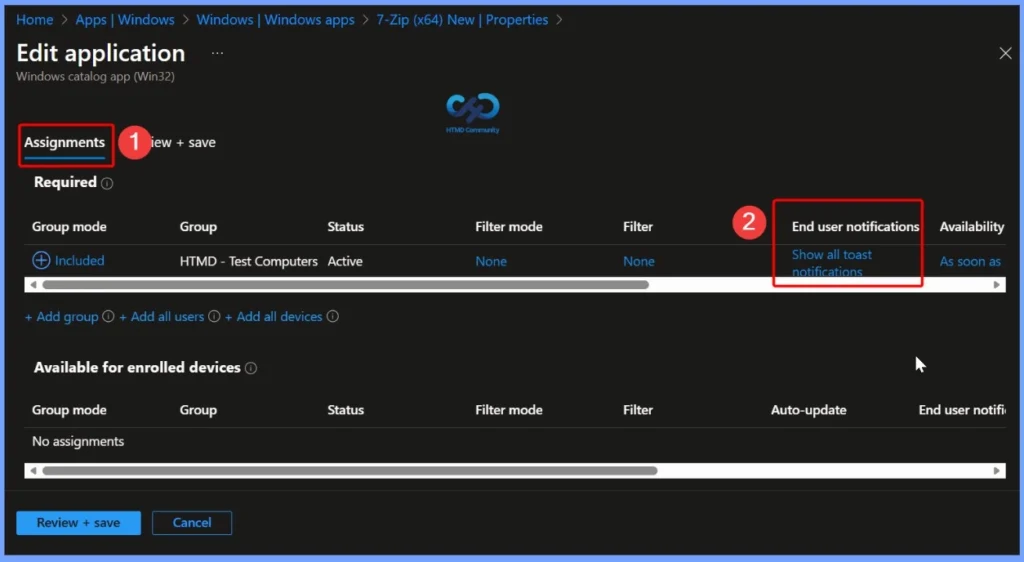The height and width of the screenshot is (562, 1024).
Task: Click the Review + save button
Action: tap(78, 523)
